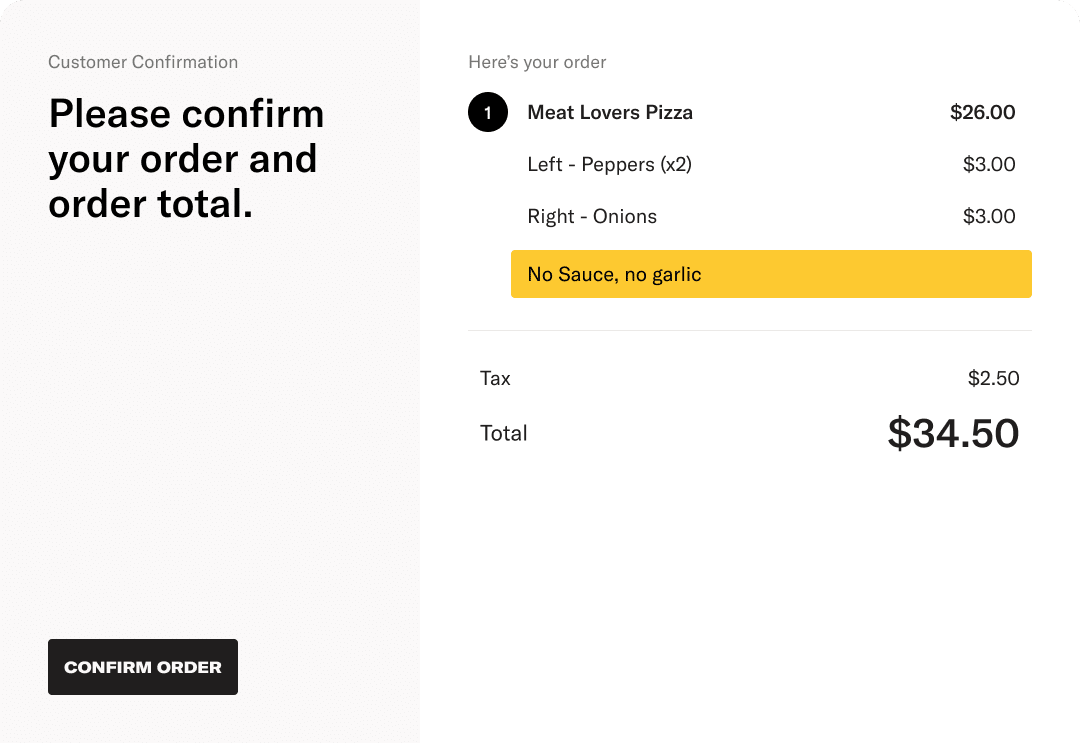Select the Right - Onions topping line
This screenshot has width=1080, height=743.
592,216
